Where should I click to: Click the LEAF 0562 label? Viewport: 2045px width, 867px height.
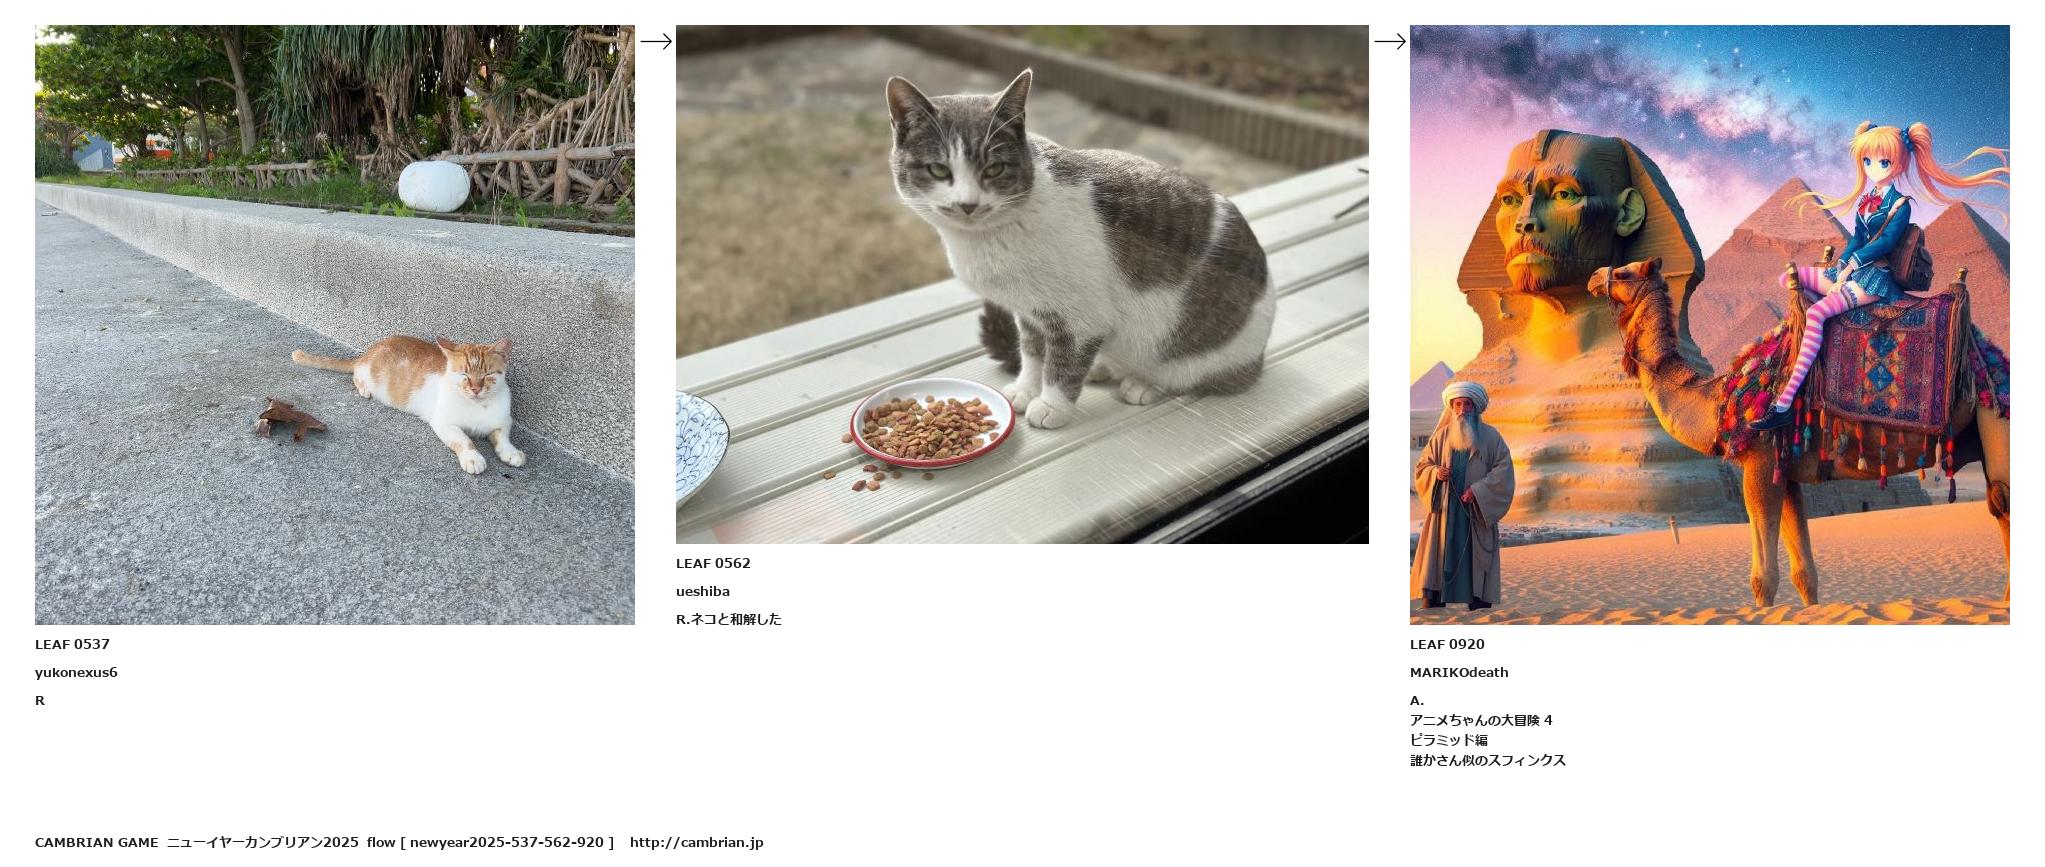pos(713,563)
